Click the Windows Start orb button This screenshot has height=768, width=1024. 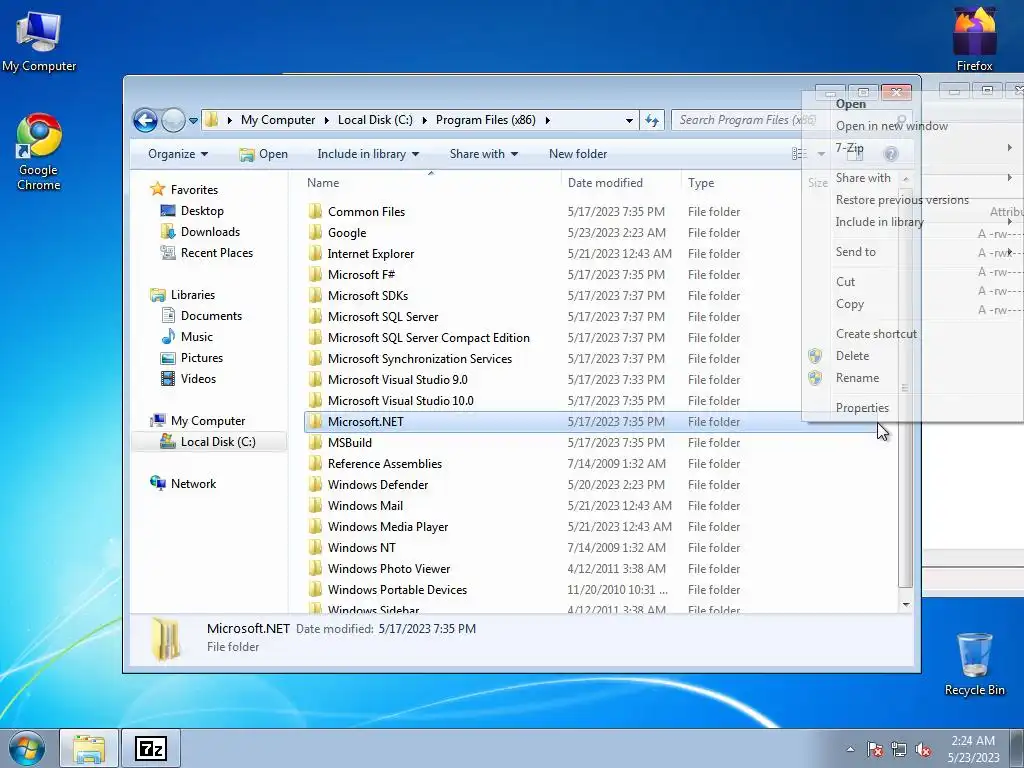pyautogui.click(x=27, y=748)
